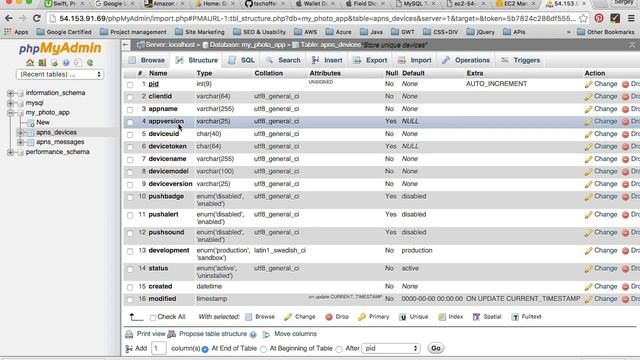
Task: Tick checkbox for created column
Action: 130,287
